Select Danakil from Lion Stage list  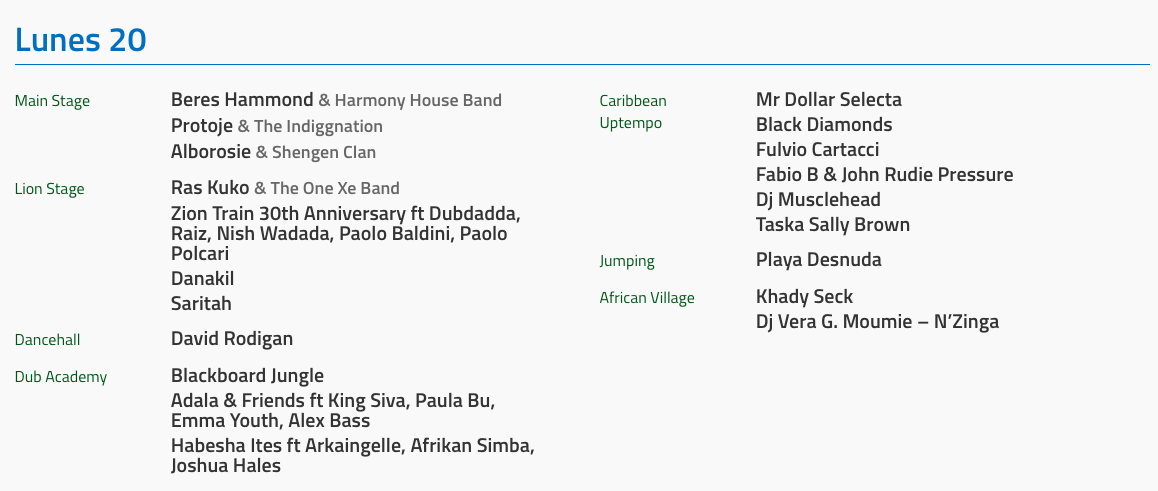202,279
